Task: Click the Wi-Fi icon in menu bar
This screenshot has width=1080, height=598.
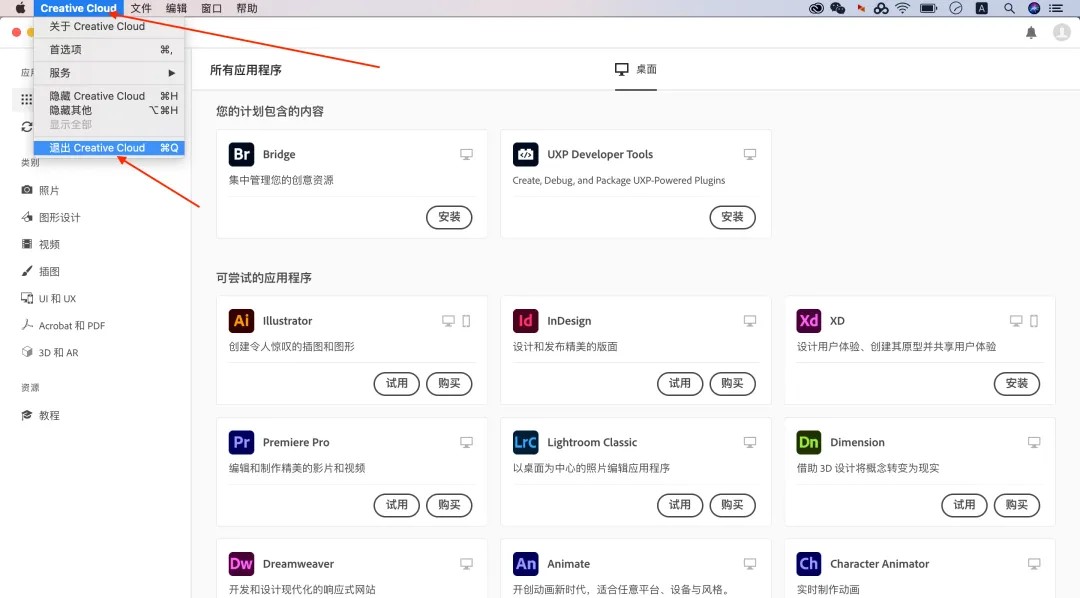Action: pyautogui.click(x=902, y=8)
